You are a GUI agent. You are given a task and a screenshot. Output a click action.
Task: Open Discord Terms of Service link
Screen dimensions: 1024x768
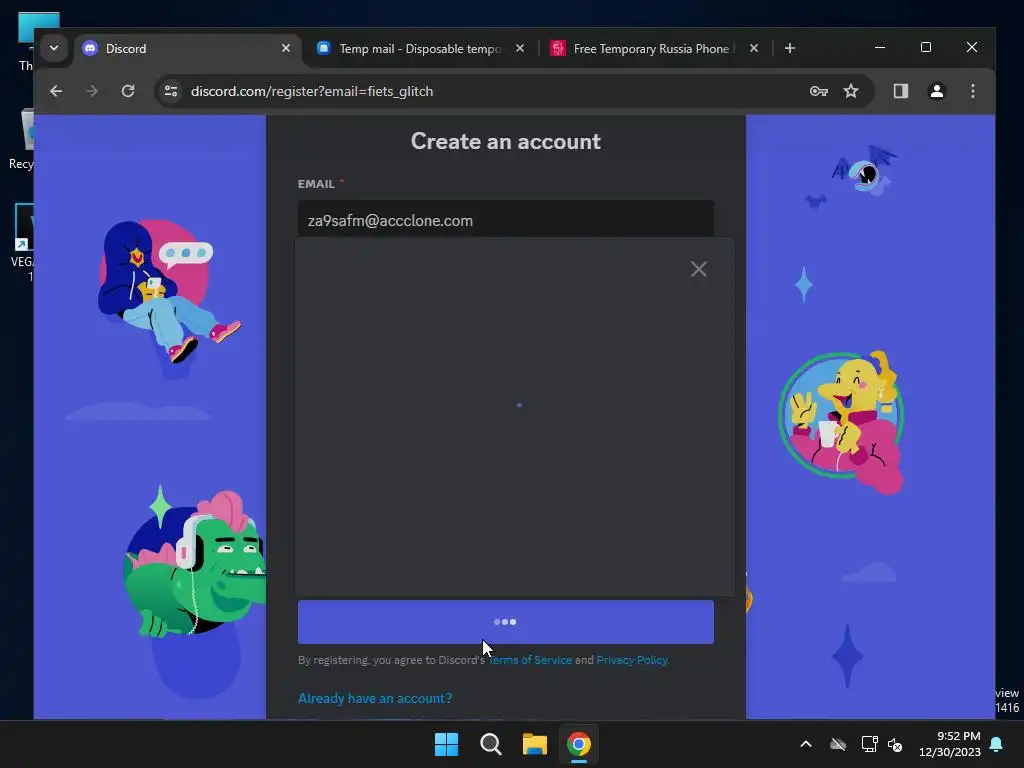pyautogui.click(x=530, y=660)
